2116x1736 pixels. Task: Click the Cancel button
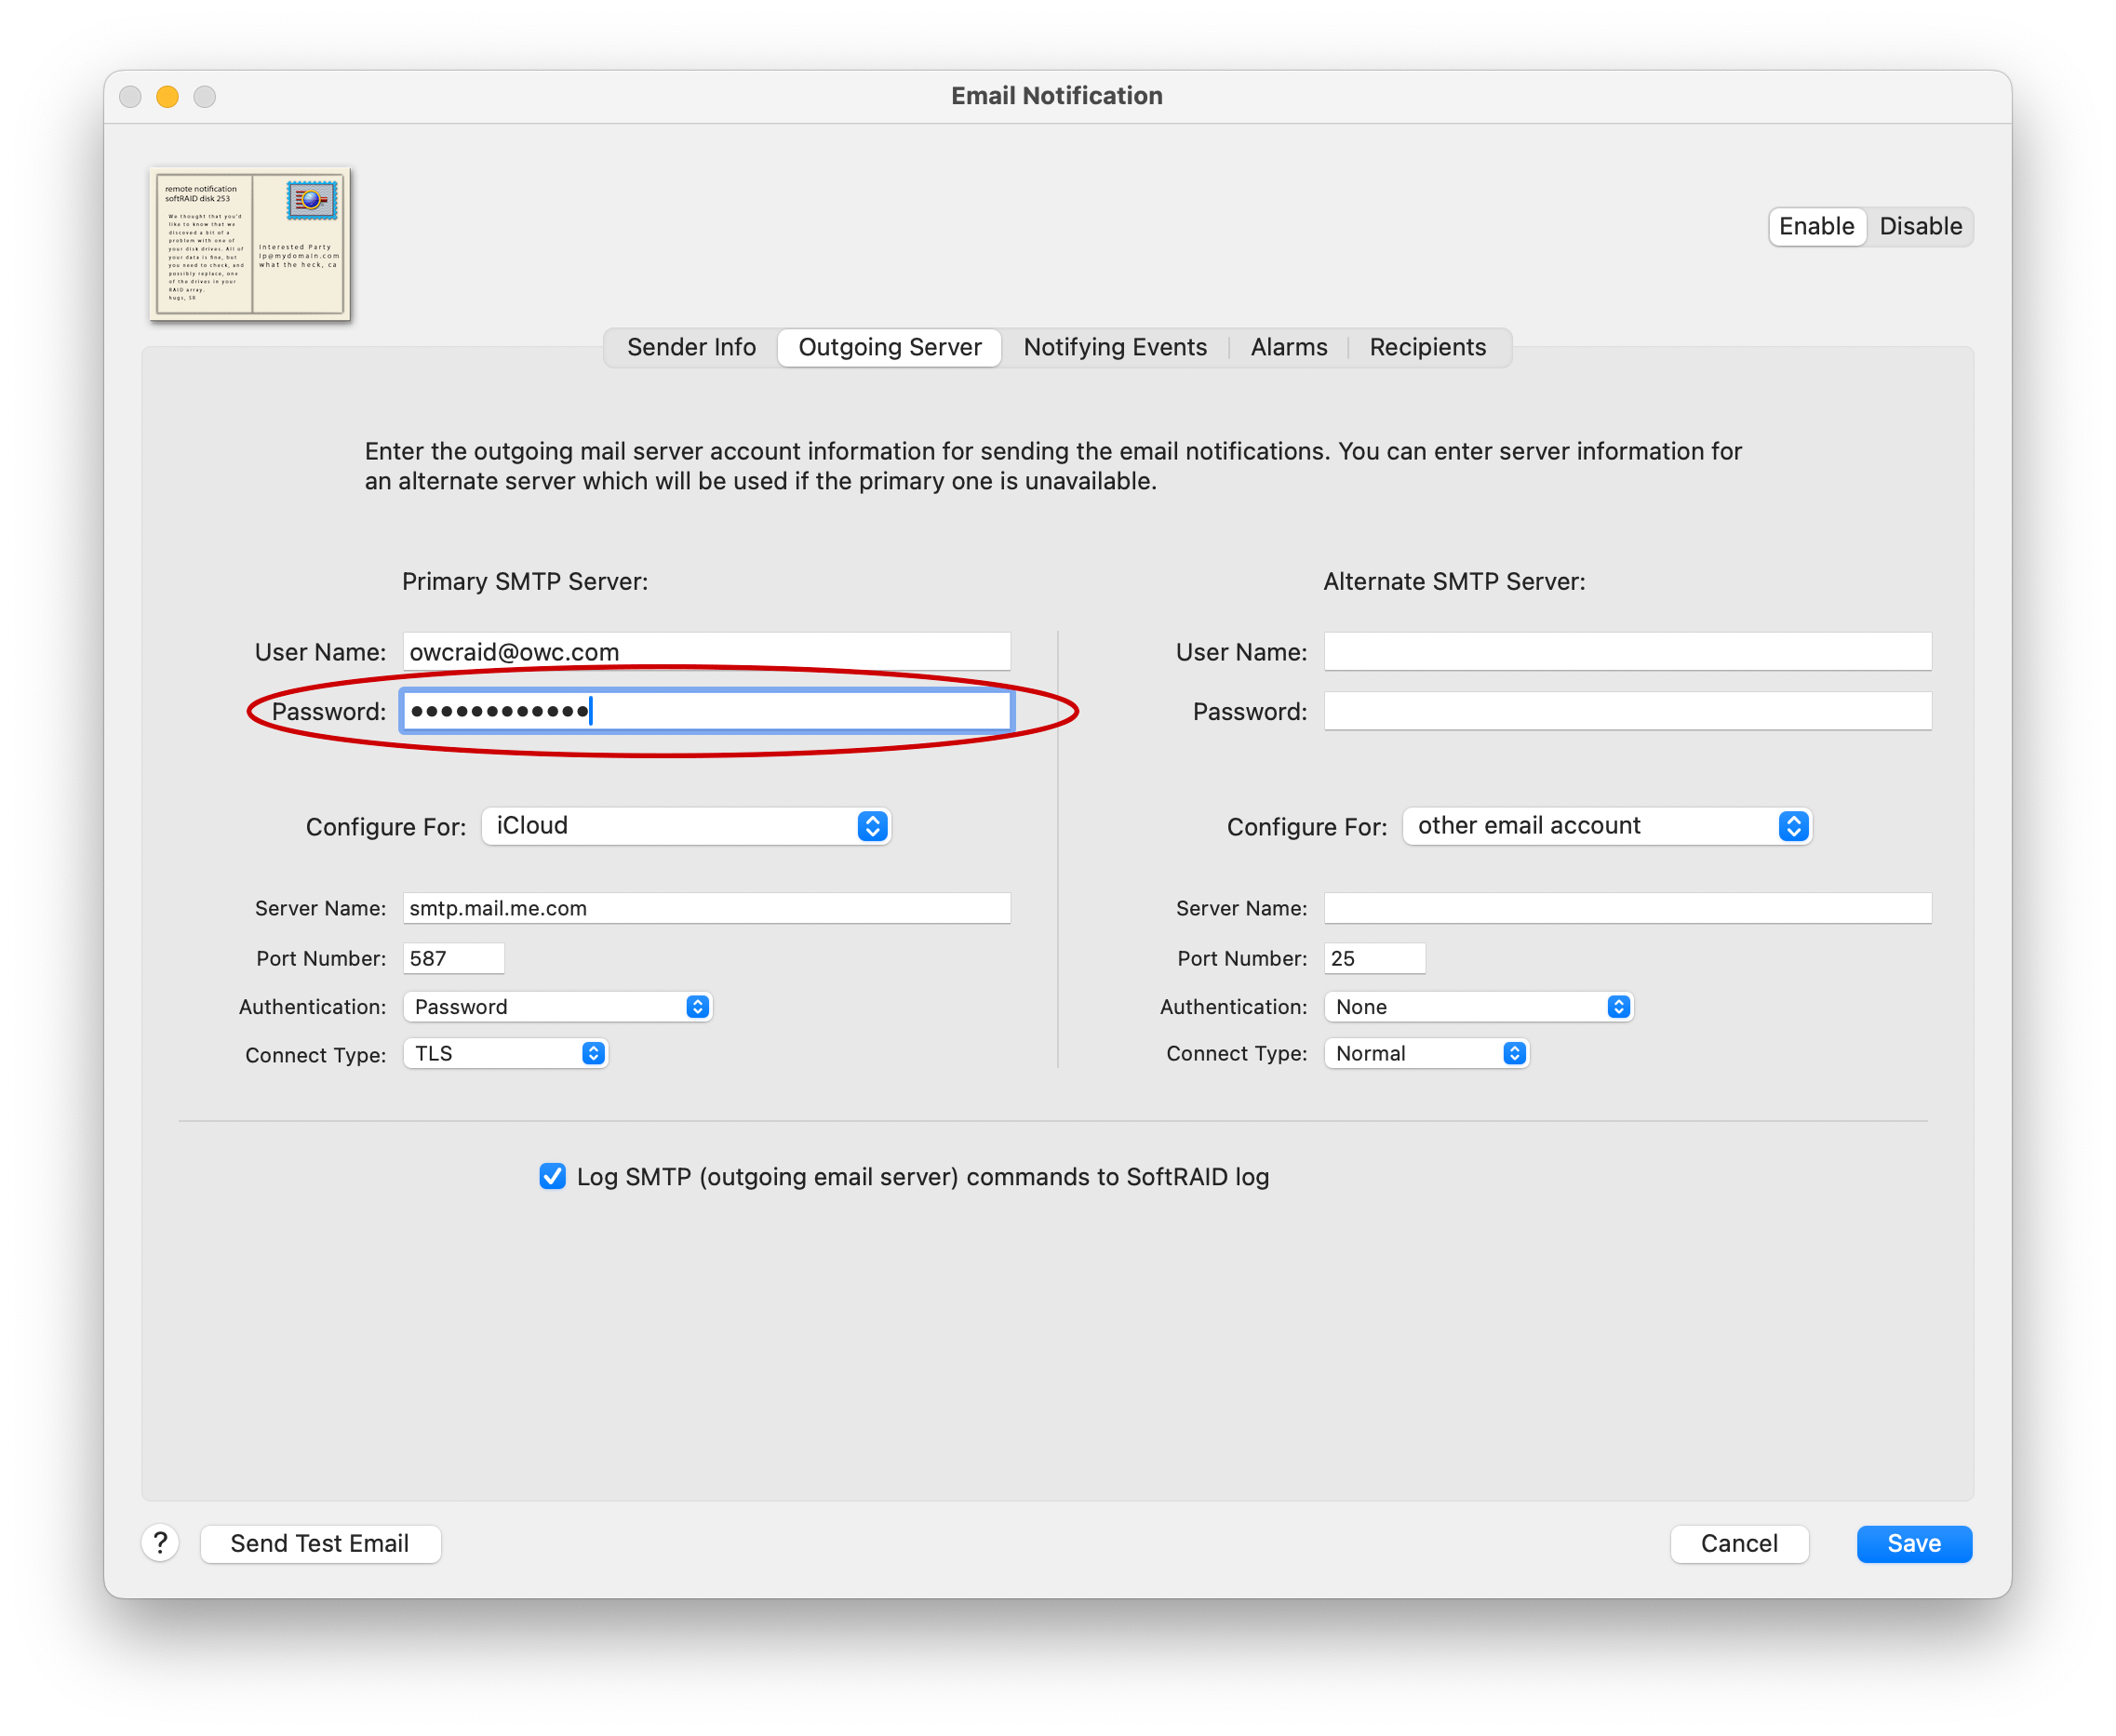pos(1739,1543)
